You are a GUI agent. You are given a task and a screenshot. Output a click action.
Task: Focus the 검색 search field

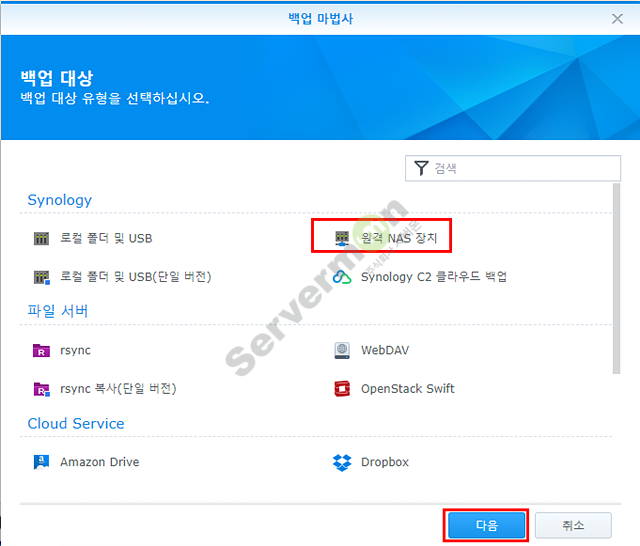point(513,168)
